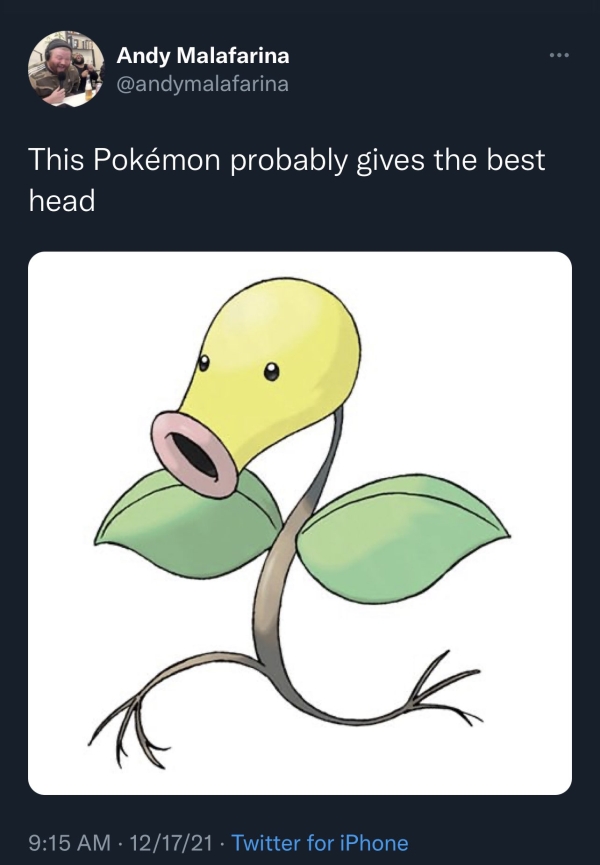Open Andy Malafarina display name link
Image resolution: width=600 pixels, height=865 pixels.
(203, 56)
